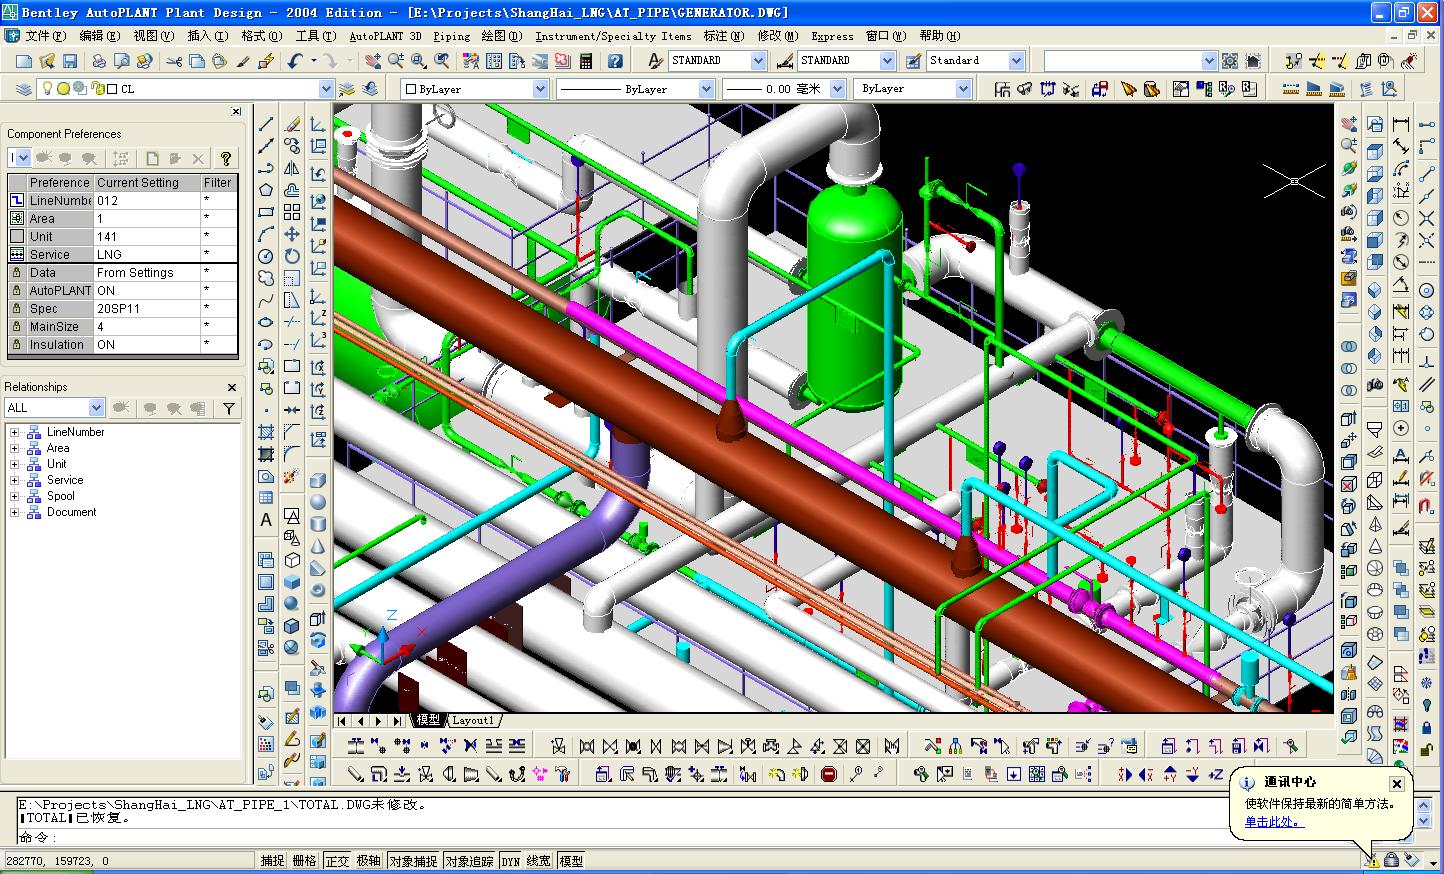Image resolution: width=1444 pixels, height=874 pixels.
Task: Select the Revision Cloud tool
Action: 266,278
